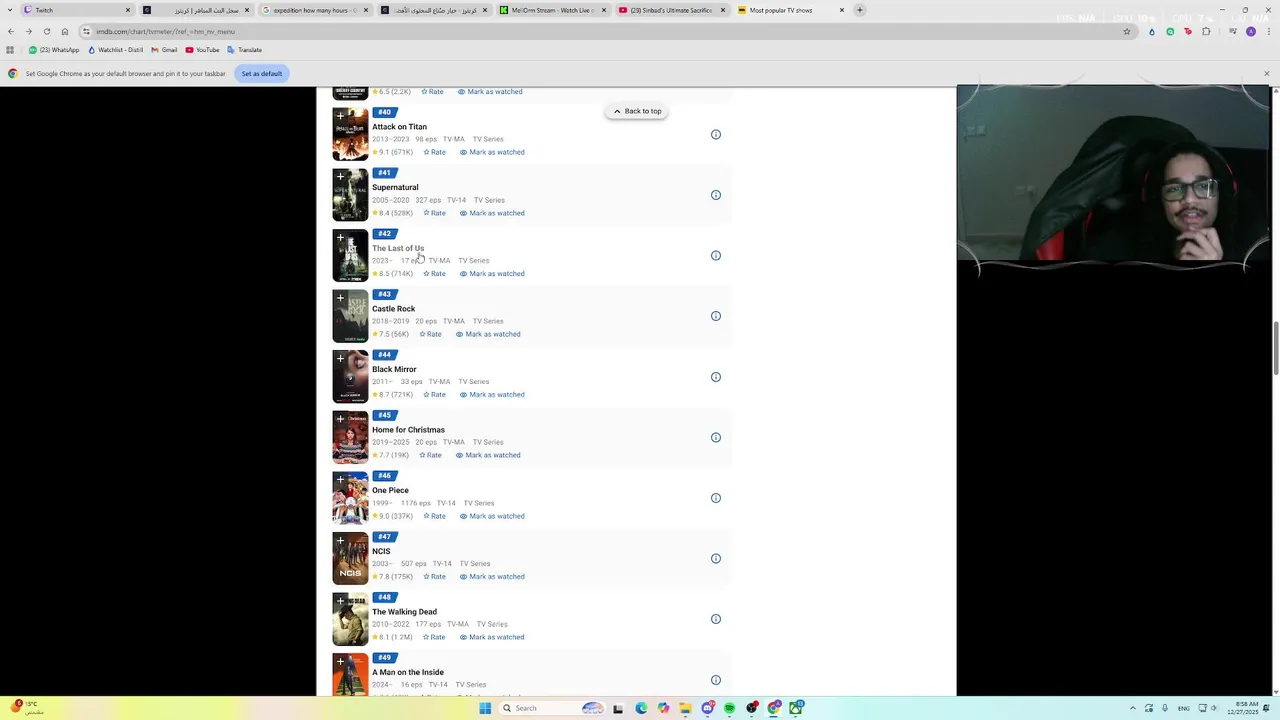The height and width of the screenshot is (720, 1280).
Task: Open the Gmail bookmark
Action: 164,50
